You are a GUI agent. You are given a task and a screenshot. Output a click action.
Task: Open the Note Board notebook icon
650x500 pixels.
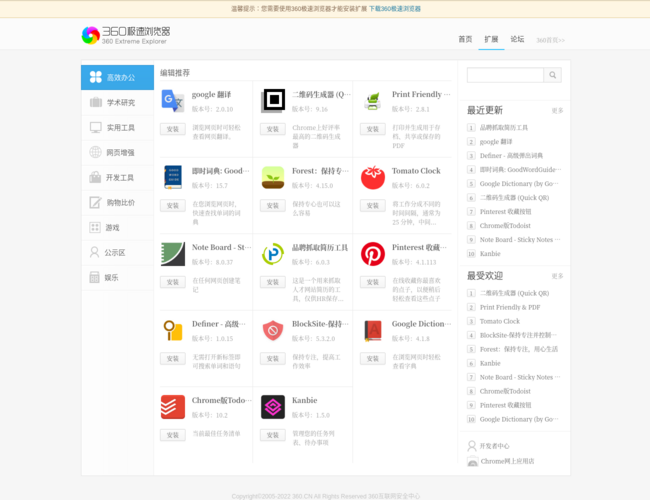[172, 254]
